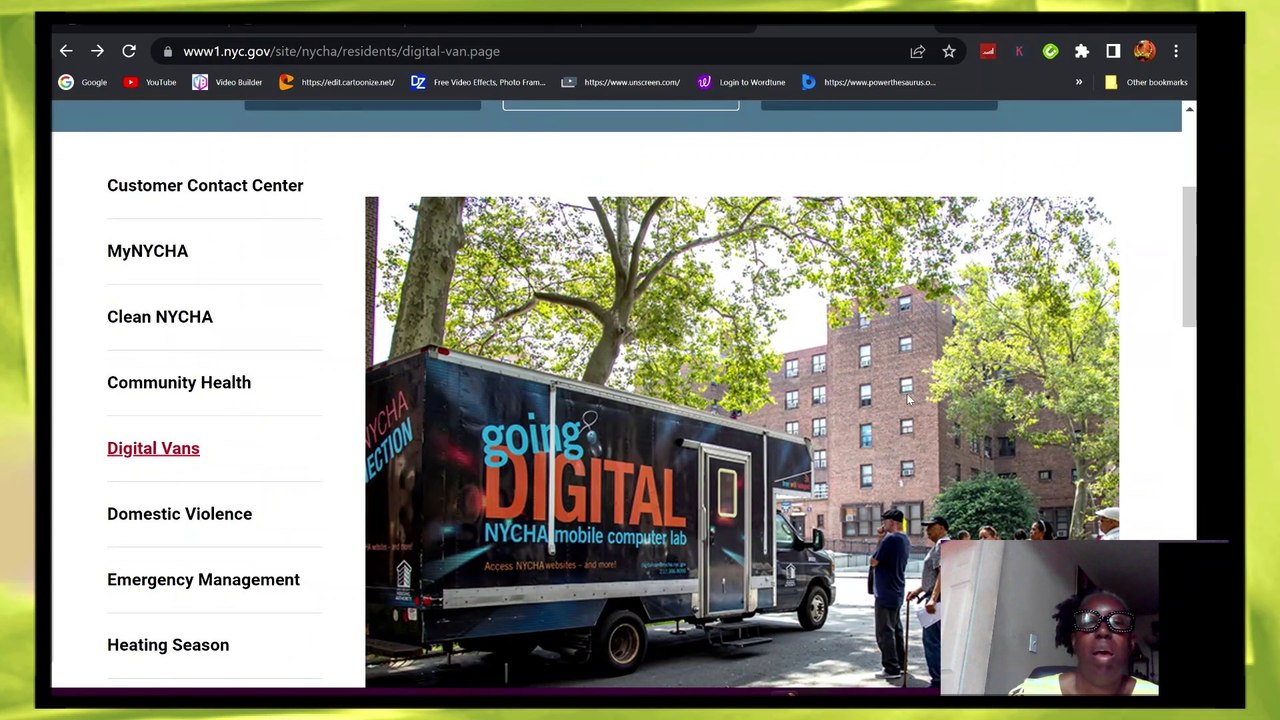
Task: Bookmark this page with the star icon
Action: coord(949,51)
